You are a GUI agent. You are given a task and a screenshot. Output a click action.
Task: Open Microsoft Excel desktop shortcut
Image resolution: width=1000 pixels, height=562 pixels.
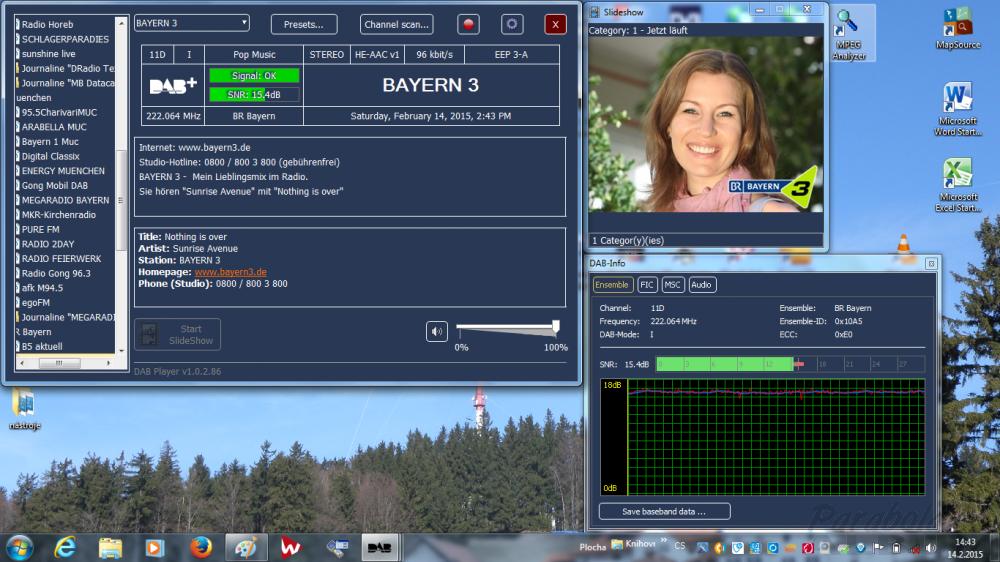tap(958, 185)
